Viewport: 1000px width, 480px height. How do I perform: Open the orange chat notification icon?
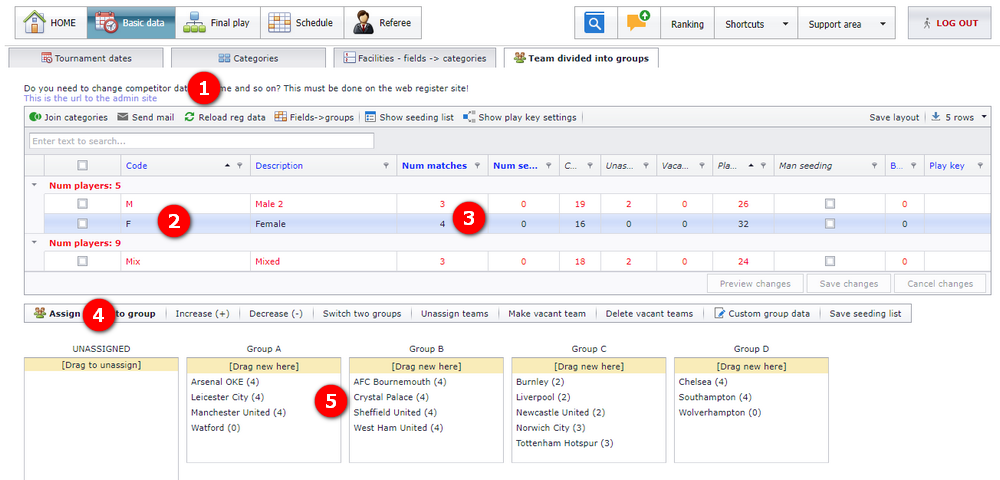coord(638,24)
